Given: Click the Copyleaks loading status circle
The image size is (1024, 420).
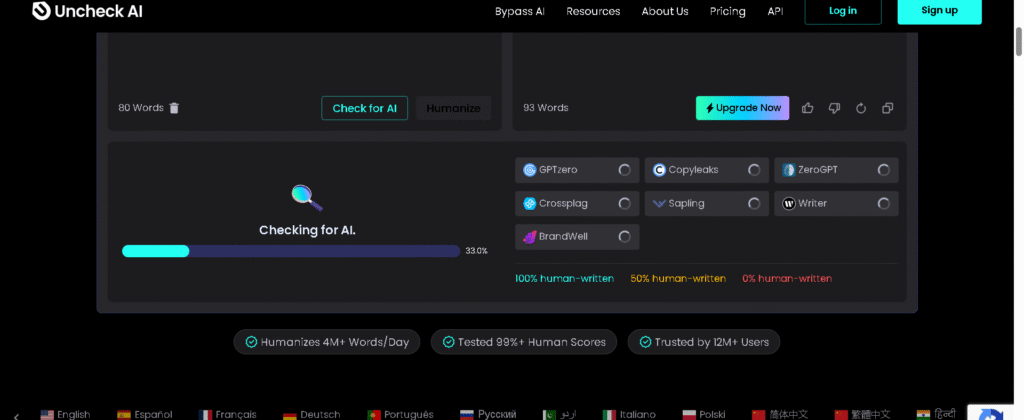Looking at the screenshot, I should [x=754, y=170].
